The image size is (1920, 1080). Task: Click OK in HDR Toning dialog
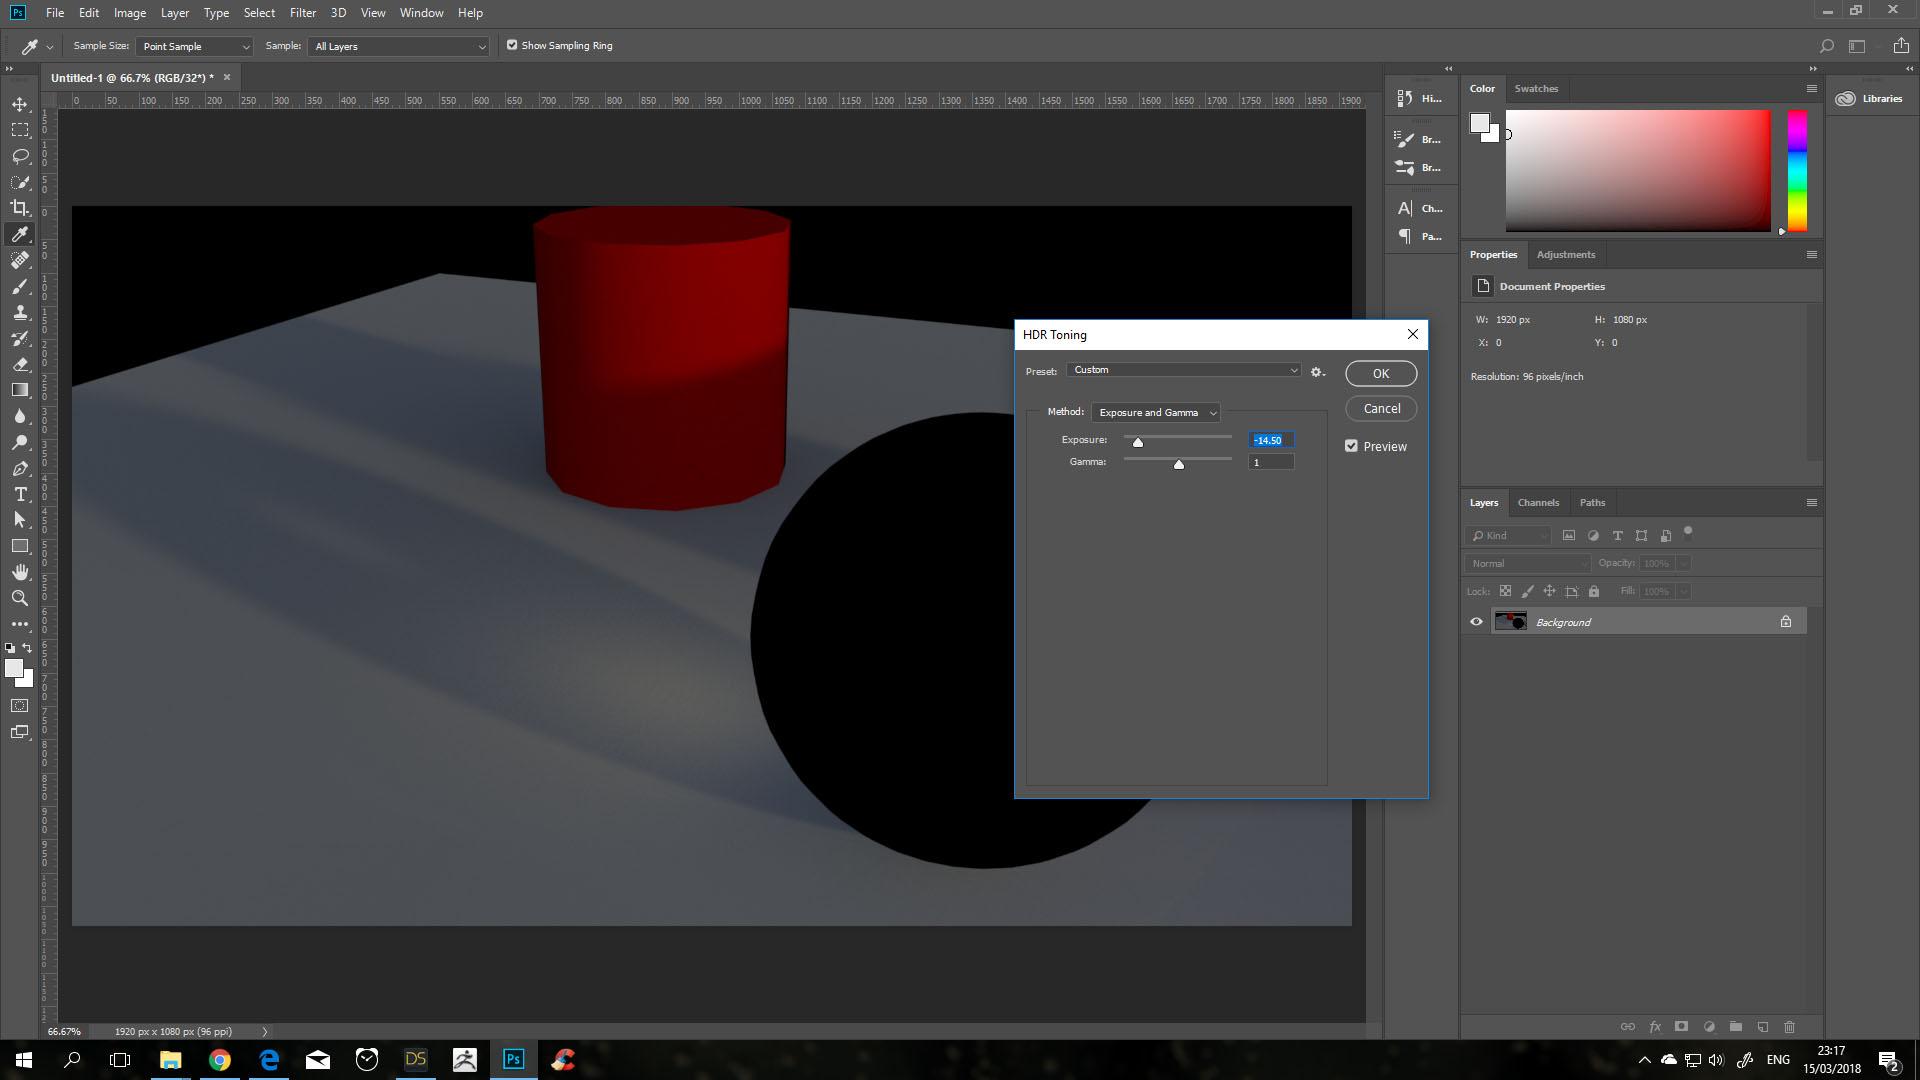tap(1380, 373)
